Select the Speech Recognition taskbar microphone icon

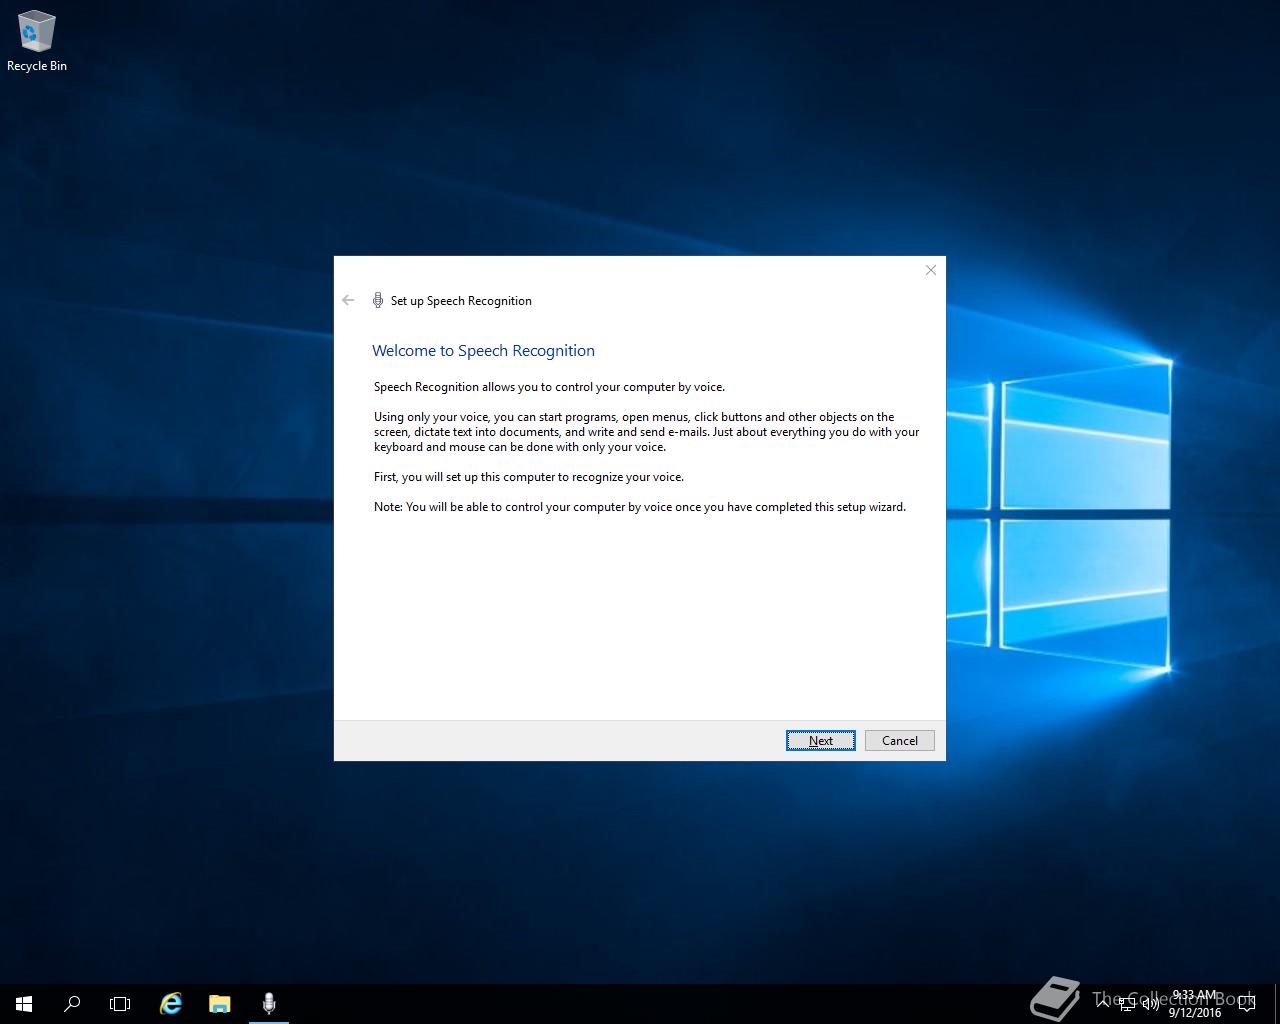click(268, 1003)
